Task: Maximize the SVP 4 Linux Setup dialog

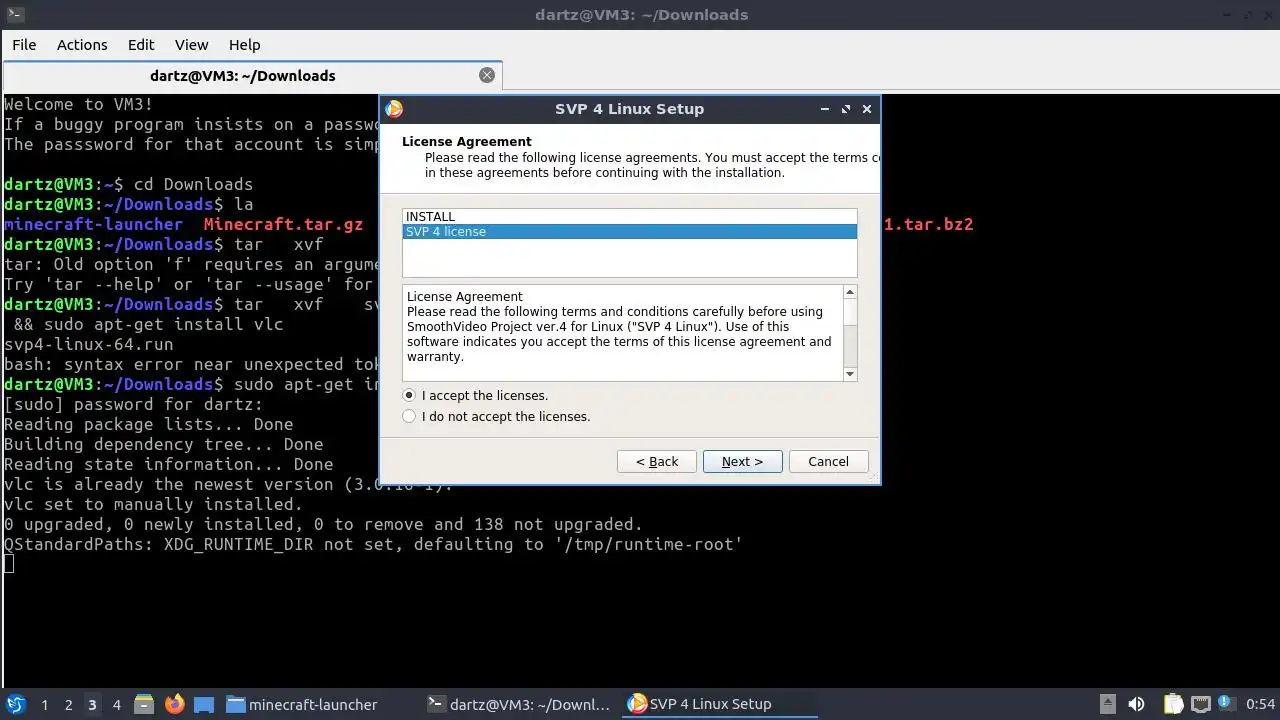Action: coord(846,109)
